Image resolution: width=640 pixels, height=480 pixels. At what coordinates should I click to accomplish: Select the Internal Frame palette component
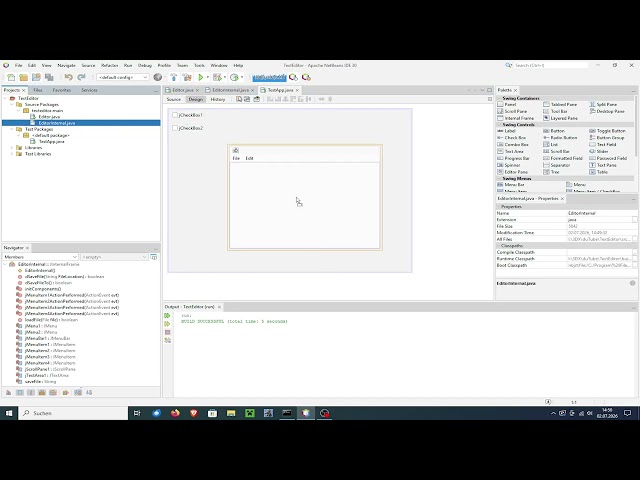[516, 118]
